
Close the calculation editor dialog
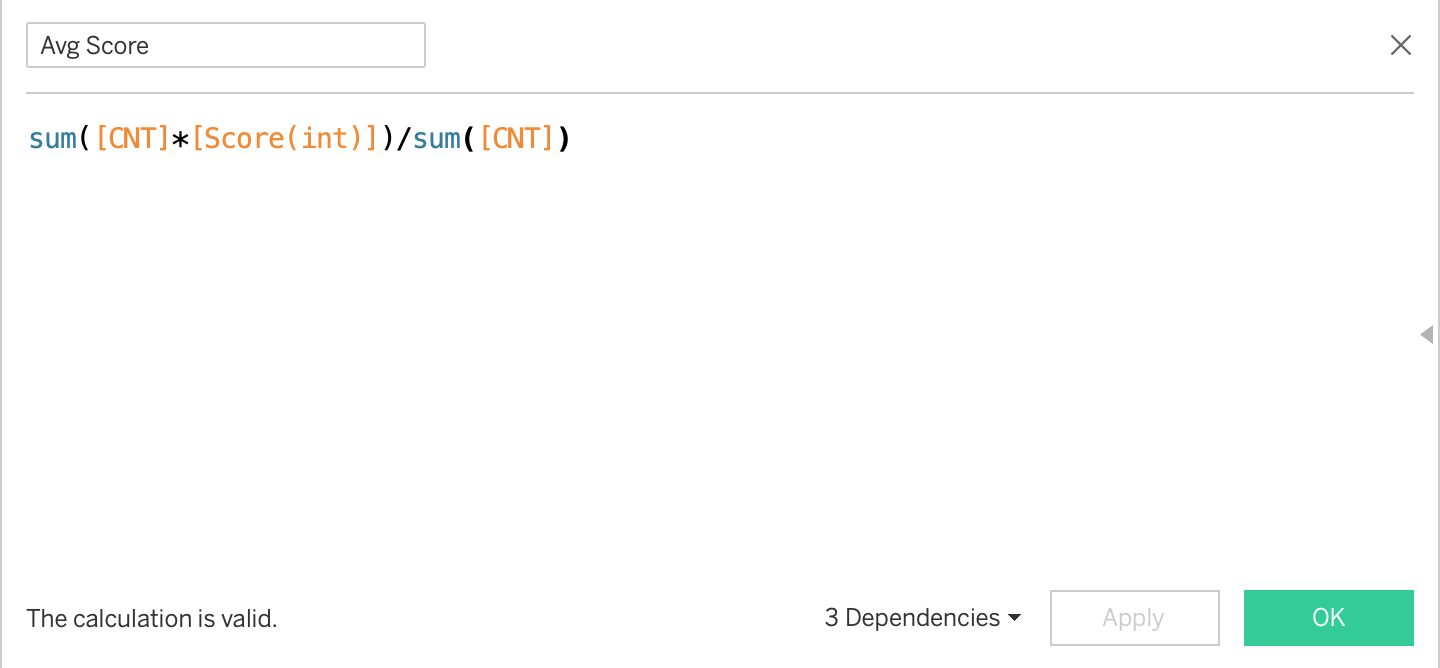click(1401, 45)
